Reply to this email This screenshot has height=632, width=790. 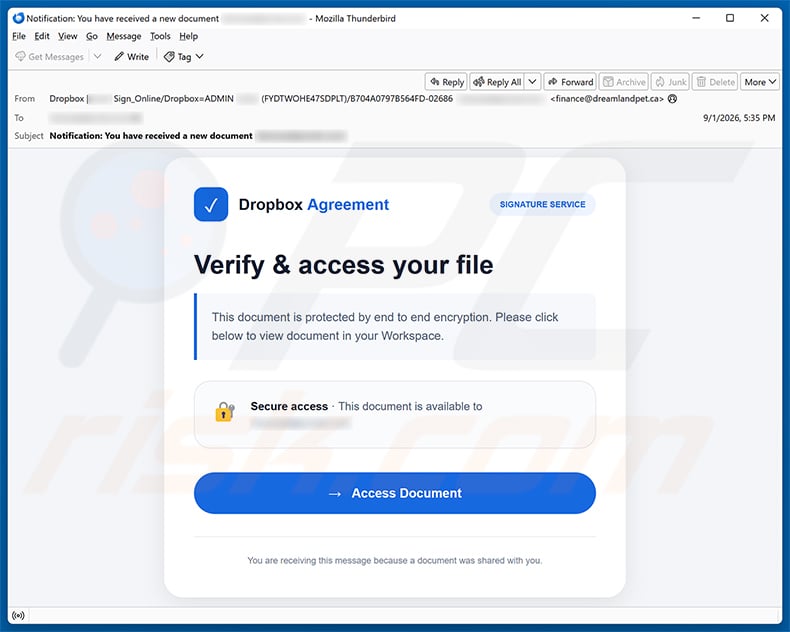pyautogui.click(x=446, y=82)
